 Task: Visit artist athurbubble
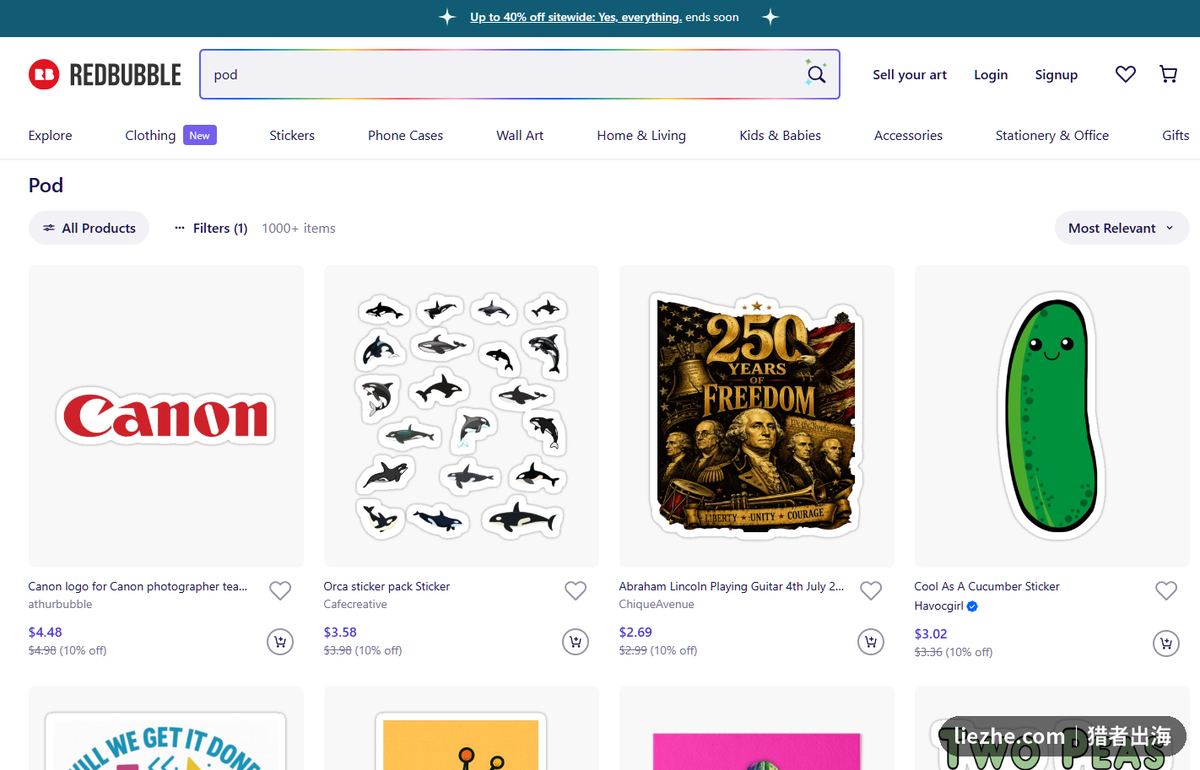(60, 604)
